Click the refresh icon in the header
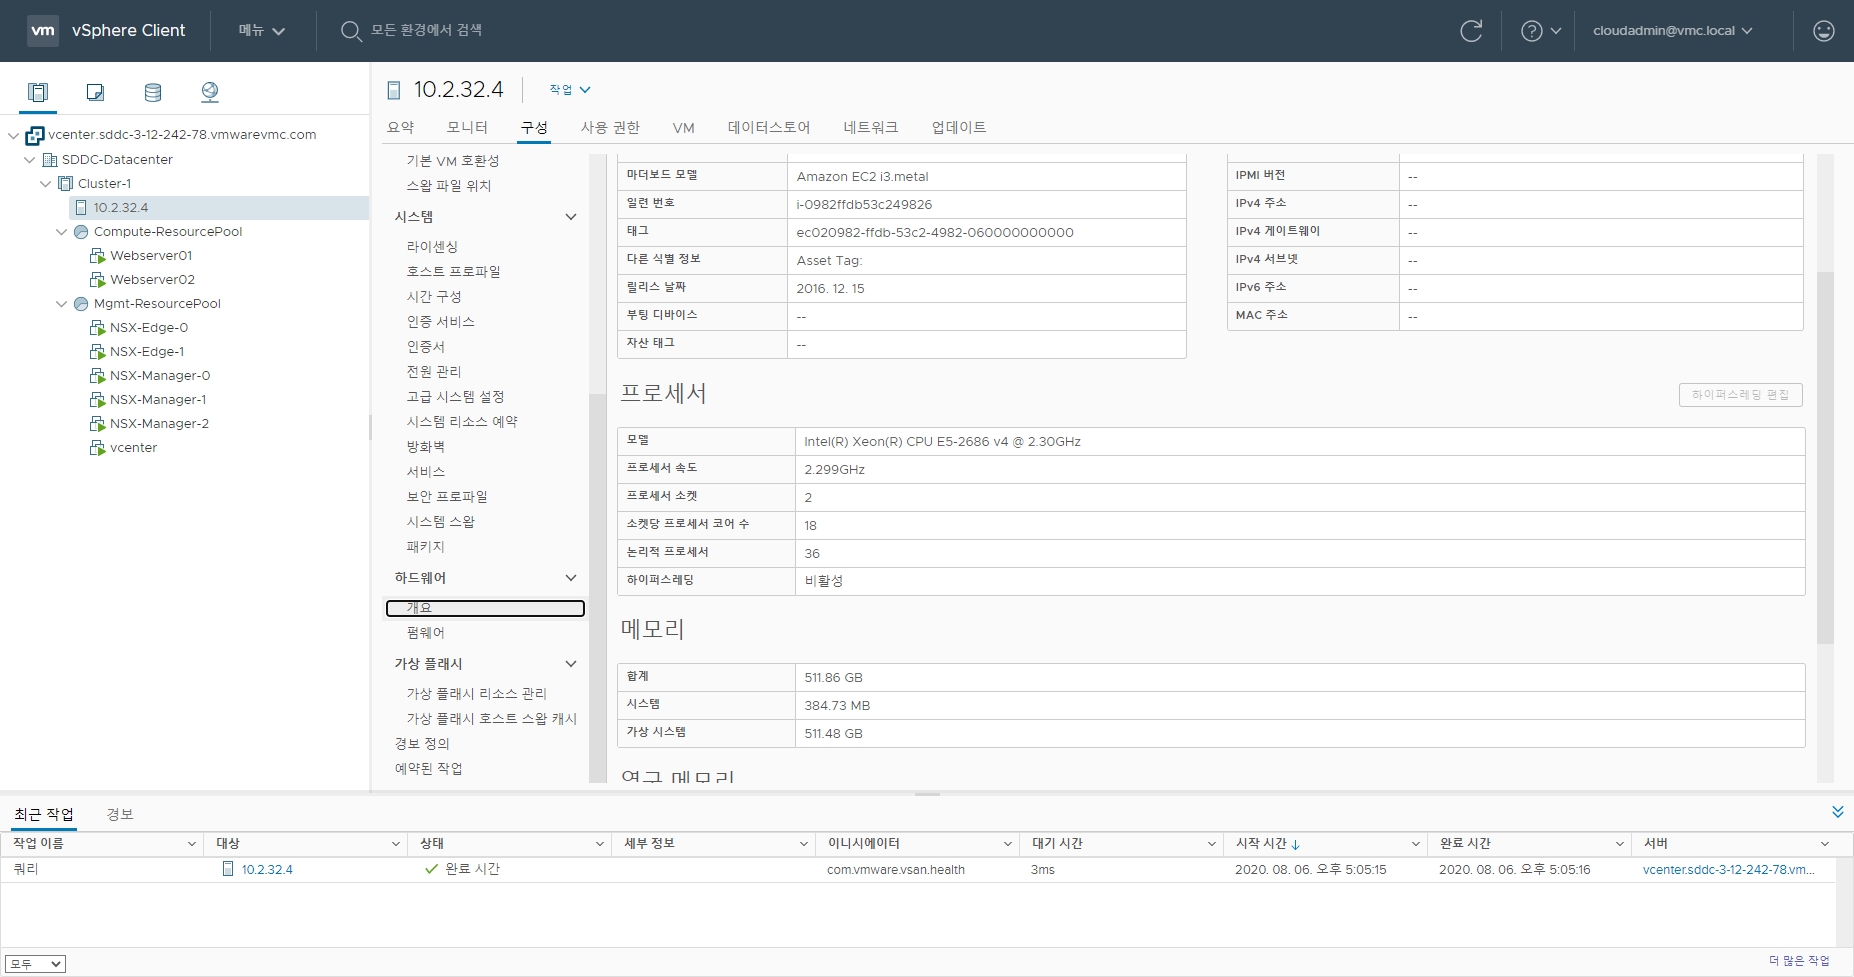 coord(1471,31)
